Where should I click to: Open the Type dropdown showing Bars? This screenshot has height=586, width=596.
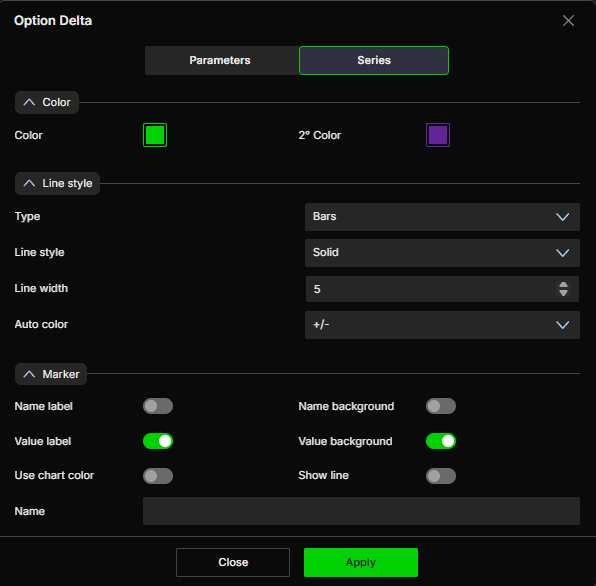click(442, 217)
